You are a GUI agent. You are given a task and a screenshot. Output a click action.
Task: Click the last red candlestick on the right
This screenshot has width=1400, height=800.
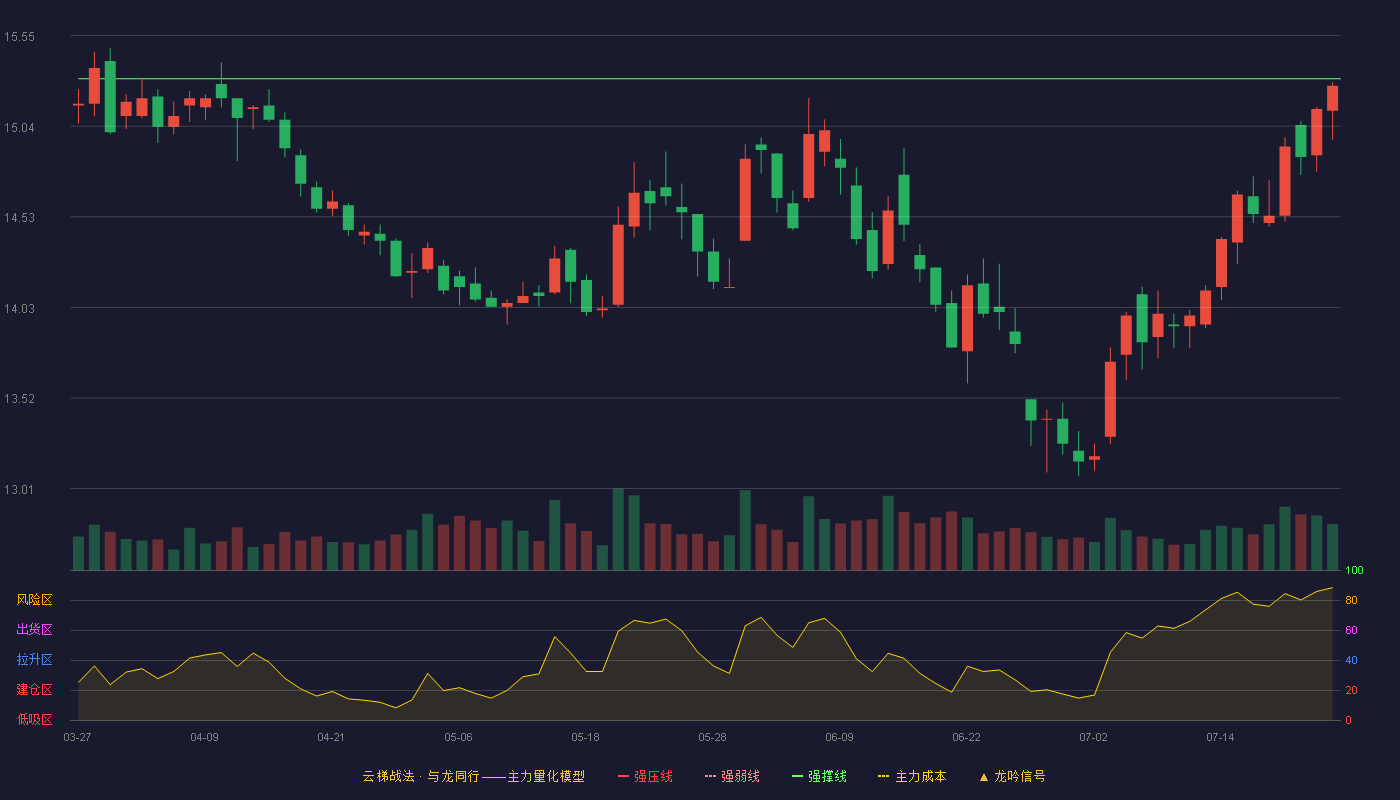[x=1332, y=98]
